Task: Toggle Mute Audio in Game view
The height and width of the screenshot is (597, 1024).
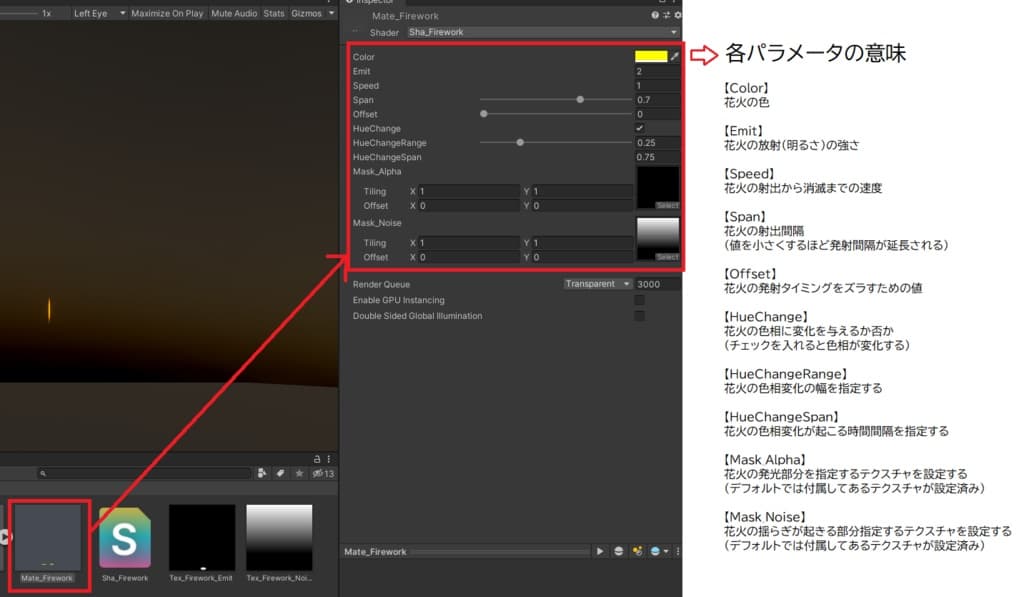Action: [x=234, y=13]
